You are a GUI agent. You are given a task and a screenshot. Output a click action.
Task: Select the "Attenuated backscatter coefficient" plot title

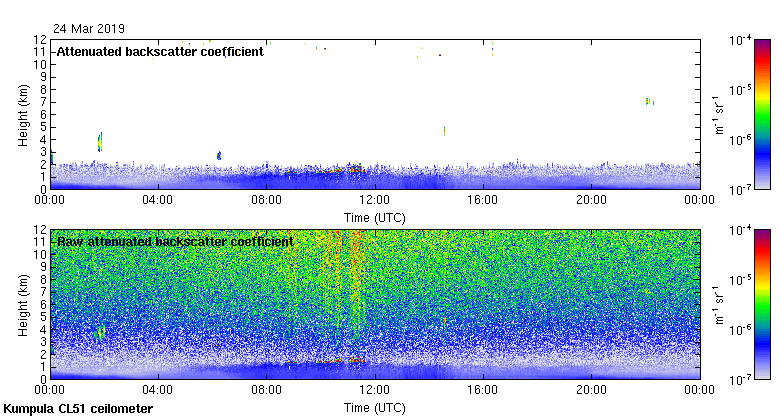160,52
